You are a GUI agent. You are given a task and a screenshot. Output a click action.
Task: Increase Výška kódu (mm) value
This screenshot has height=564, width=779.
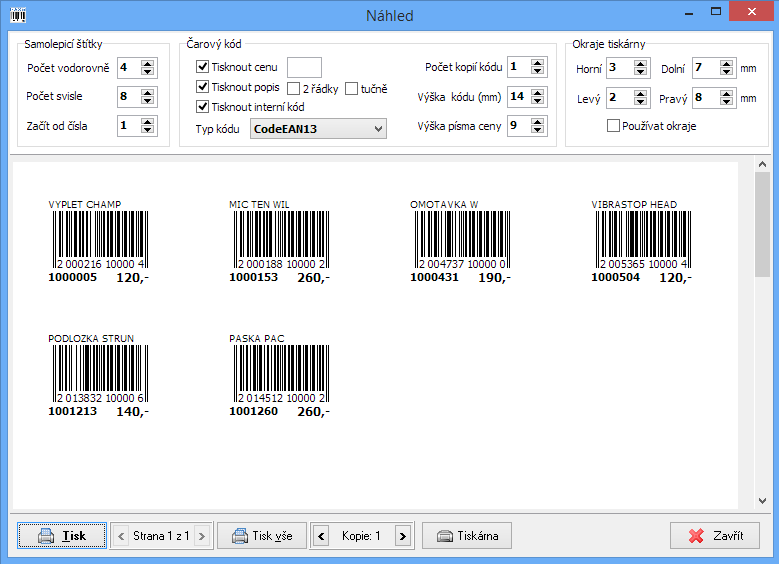pos(537,92)
